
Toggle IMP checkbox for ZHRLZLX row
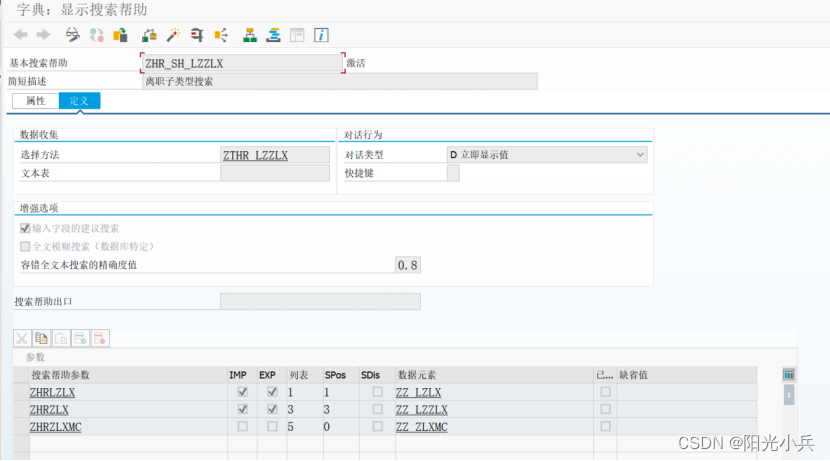coord(242,392)
